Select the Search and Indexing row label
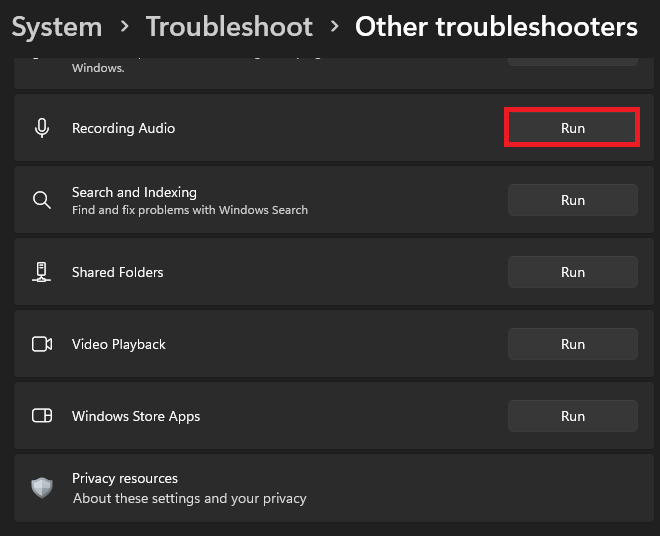 click(x=134, y=192)
